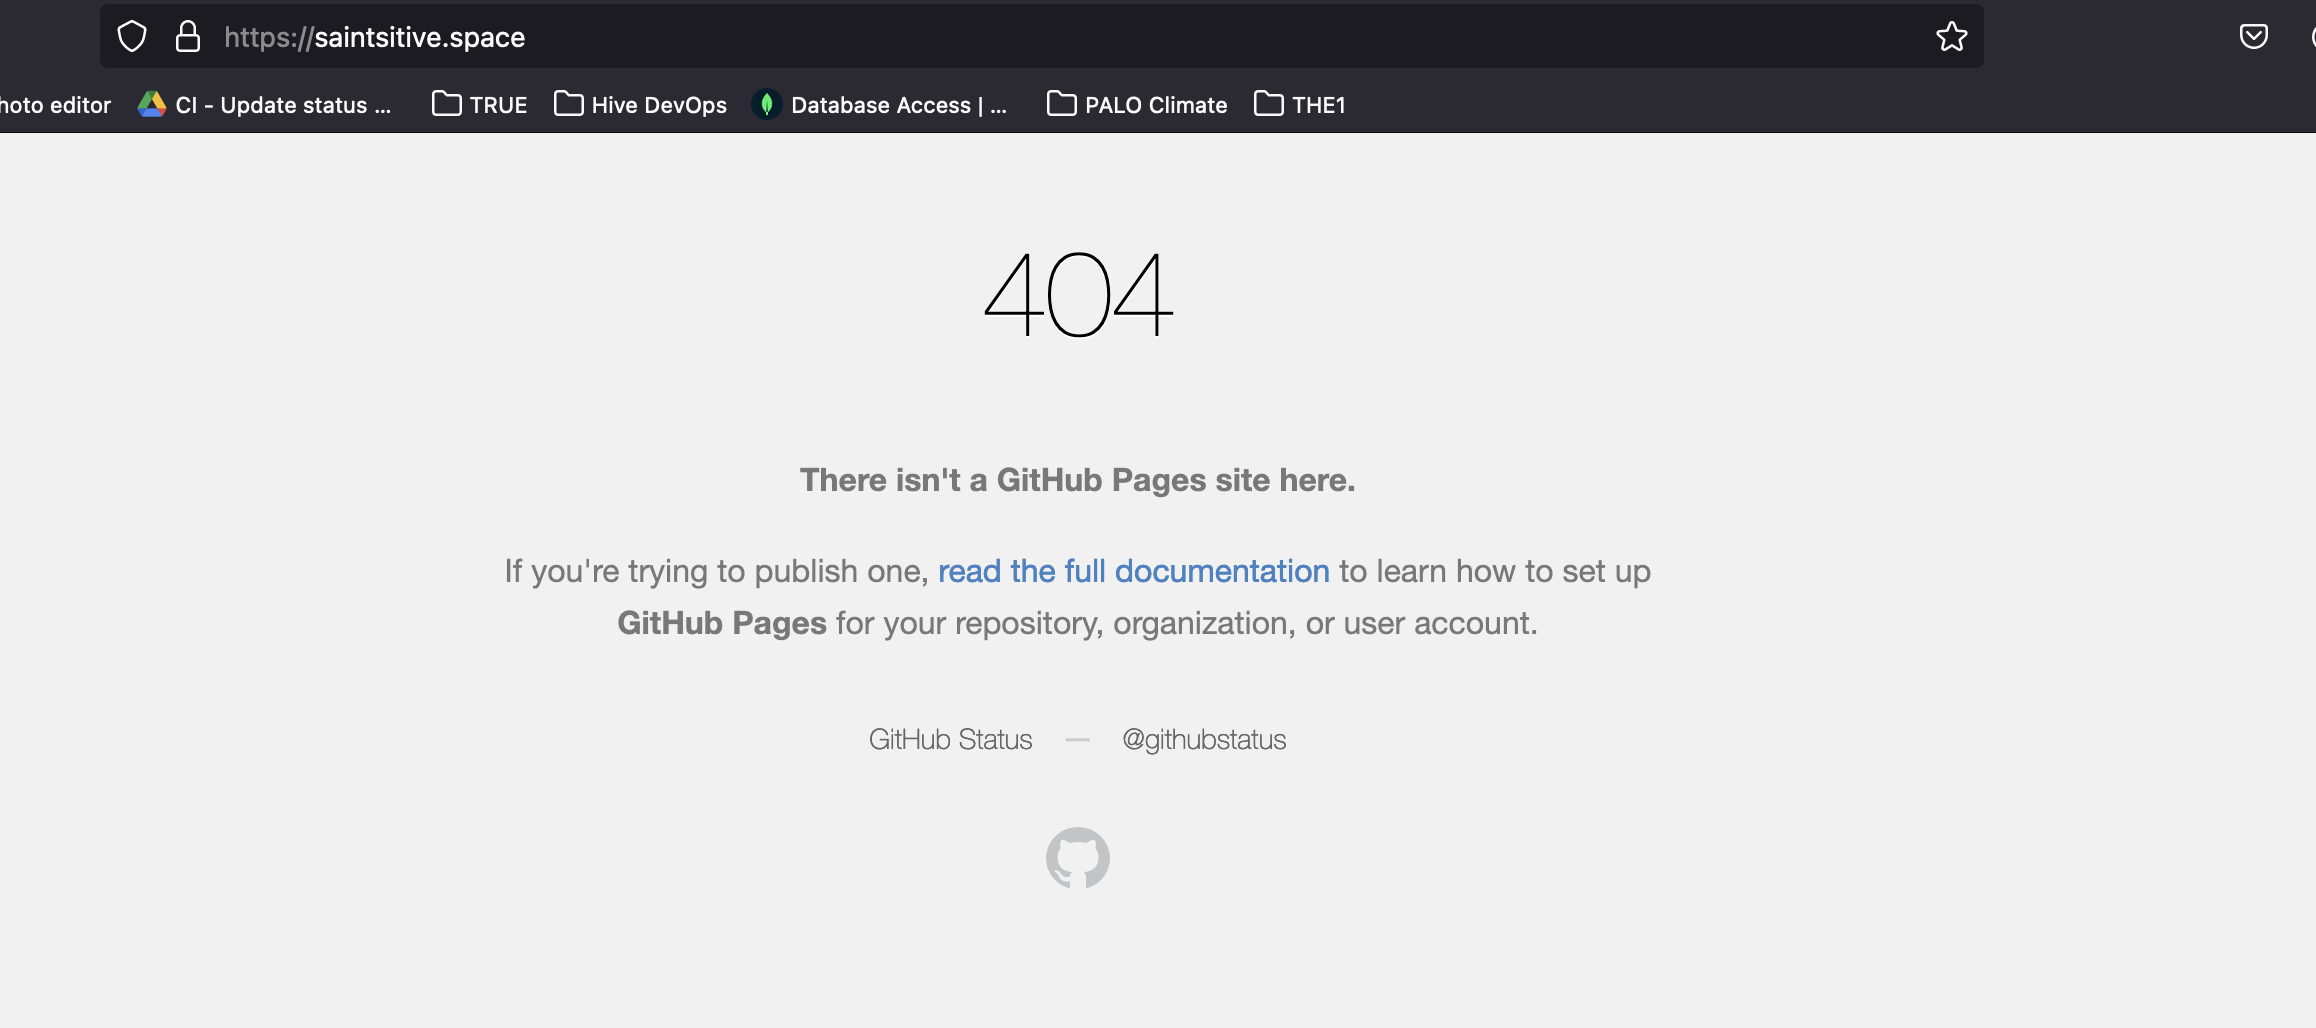
Task: Click the tracking protection shield icon
Action: point(131,36)
